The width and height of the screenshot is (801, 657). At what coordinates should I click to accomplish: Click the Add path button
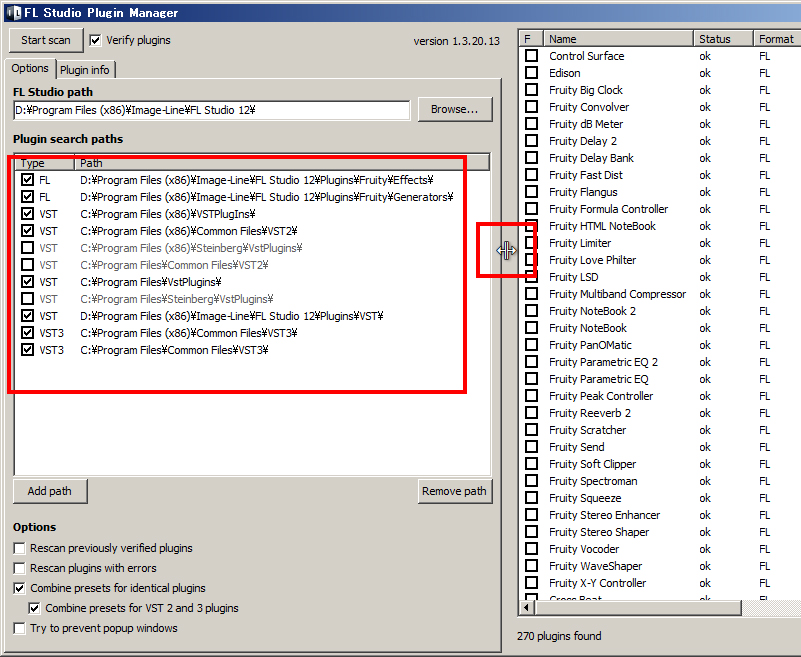(50, 491)
